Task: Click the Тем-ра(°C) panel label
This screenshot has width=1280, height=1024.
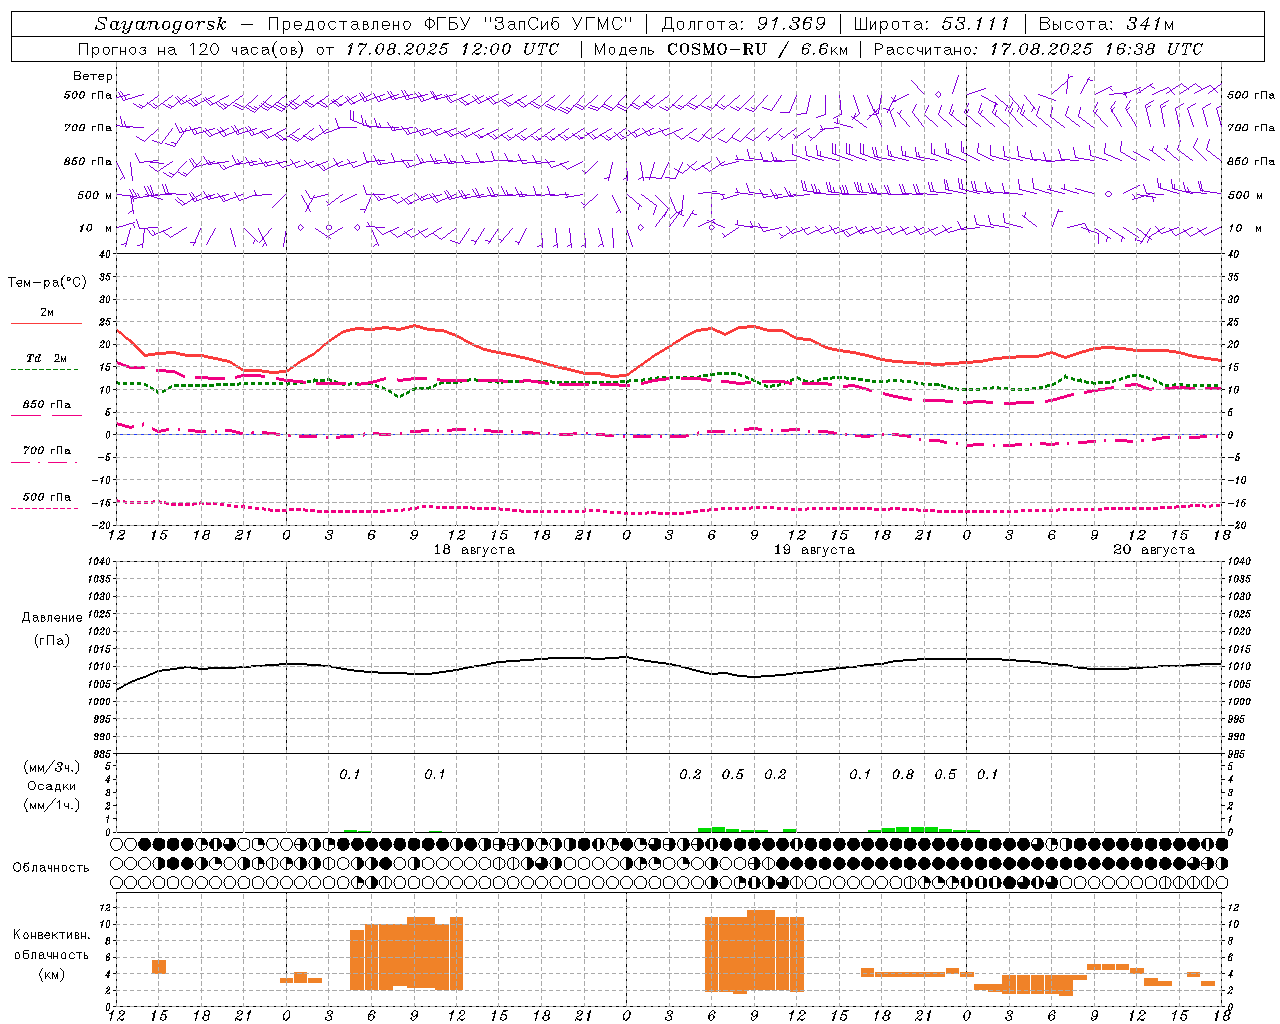Action: pyautogui.click(x=47, y=283)
